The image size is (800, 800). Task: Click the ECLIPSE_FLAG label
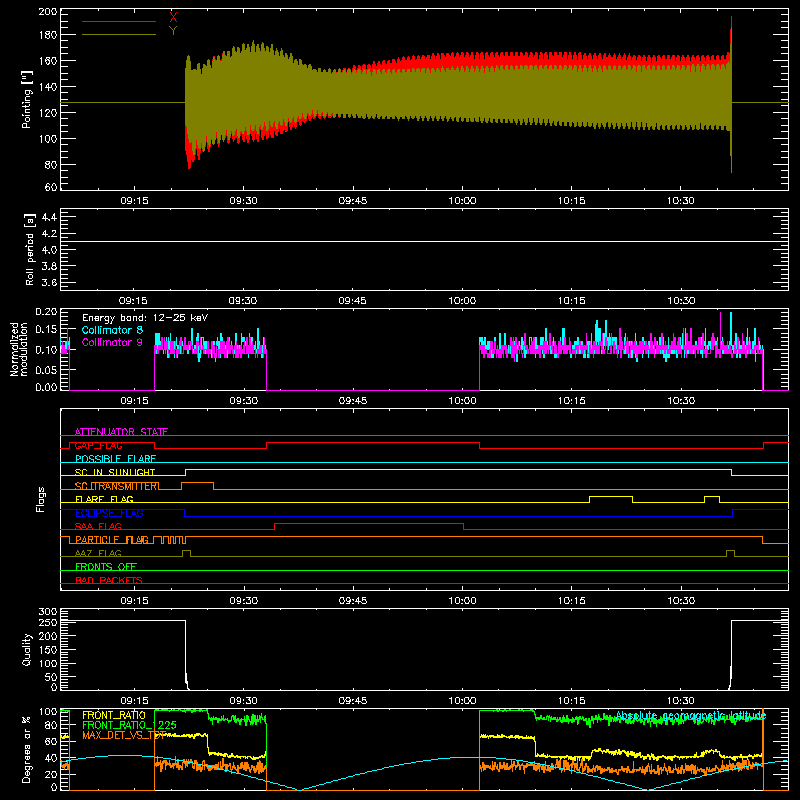(x=109, y=513)
